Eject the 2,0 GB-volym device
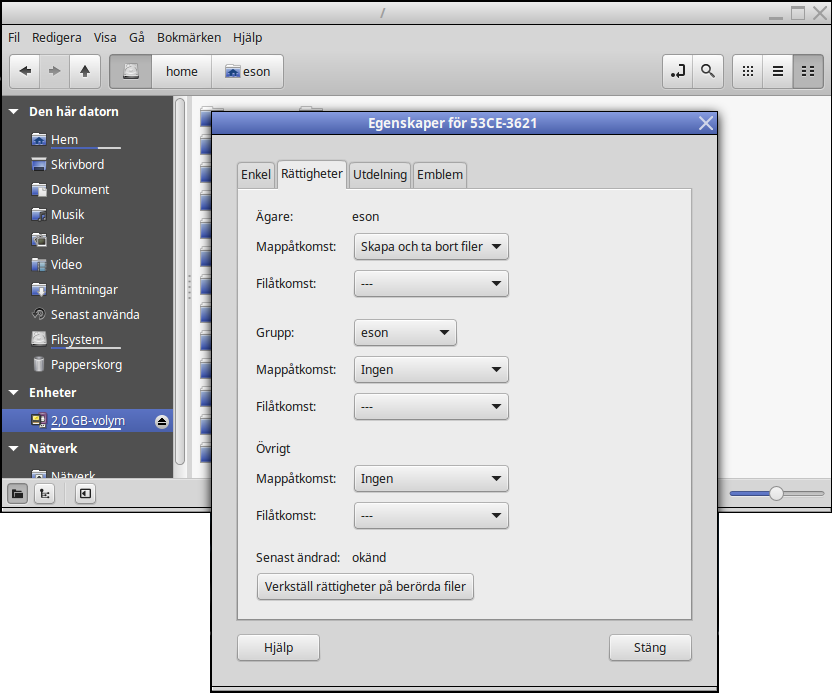The height and width of the screenshot is (693, 832). (x=162, y=422)
